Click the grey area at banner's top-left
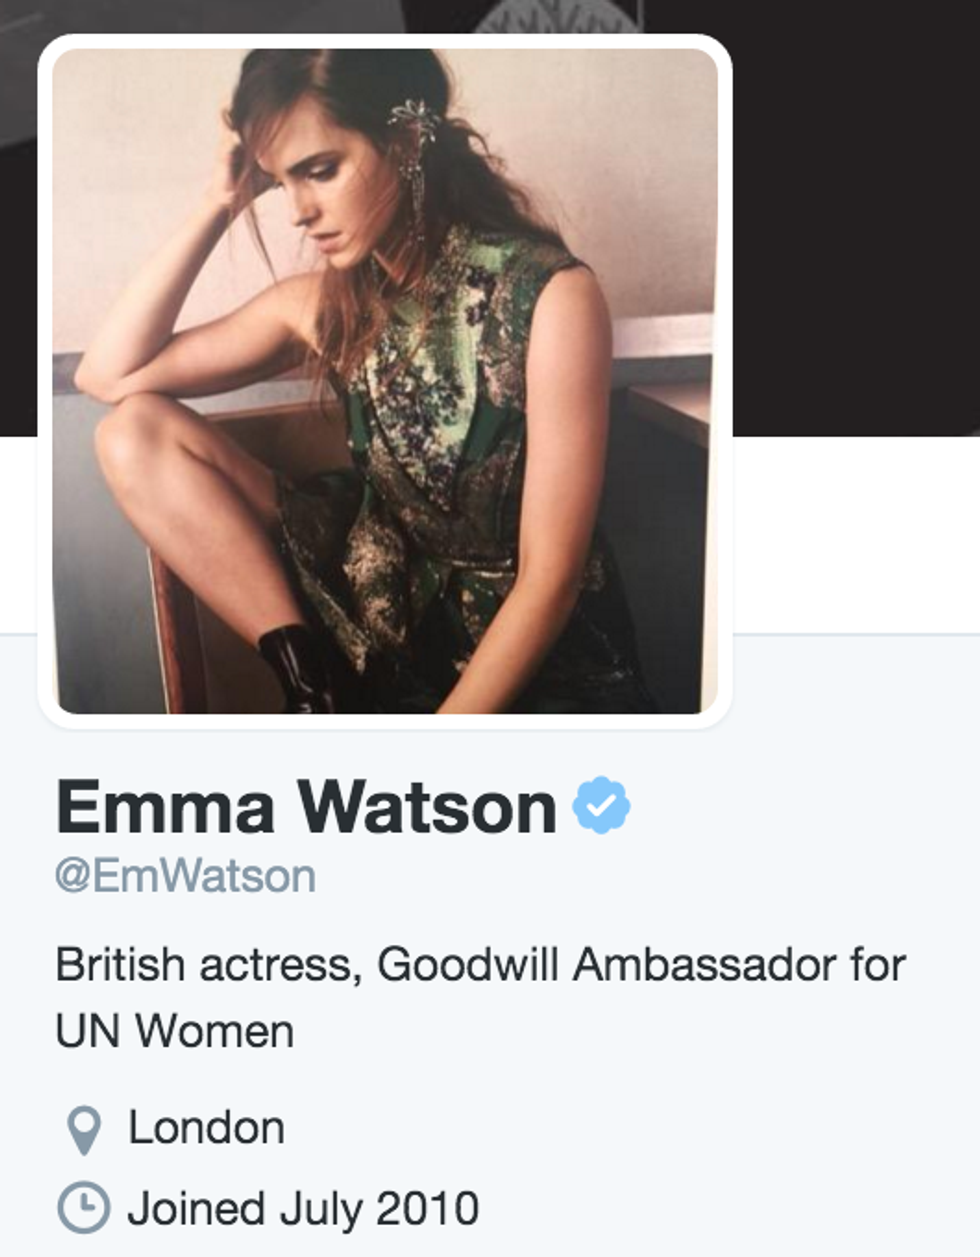This screenshot has width=980, height=1257. [20, 30]
